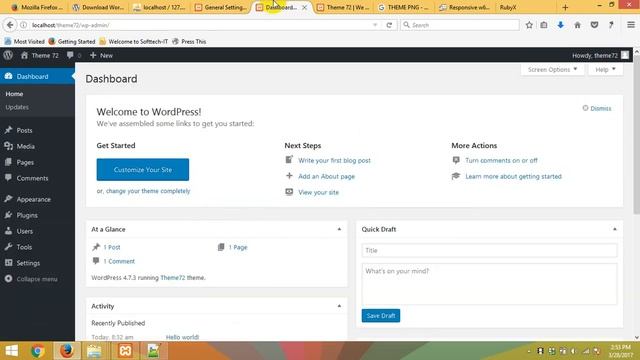Open the Howdy, theme72 account menu
The width and height of the screenshot is (640, 360).
coord(600,55)
